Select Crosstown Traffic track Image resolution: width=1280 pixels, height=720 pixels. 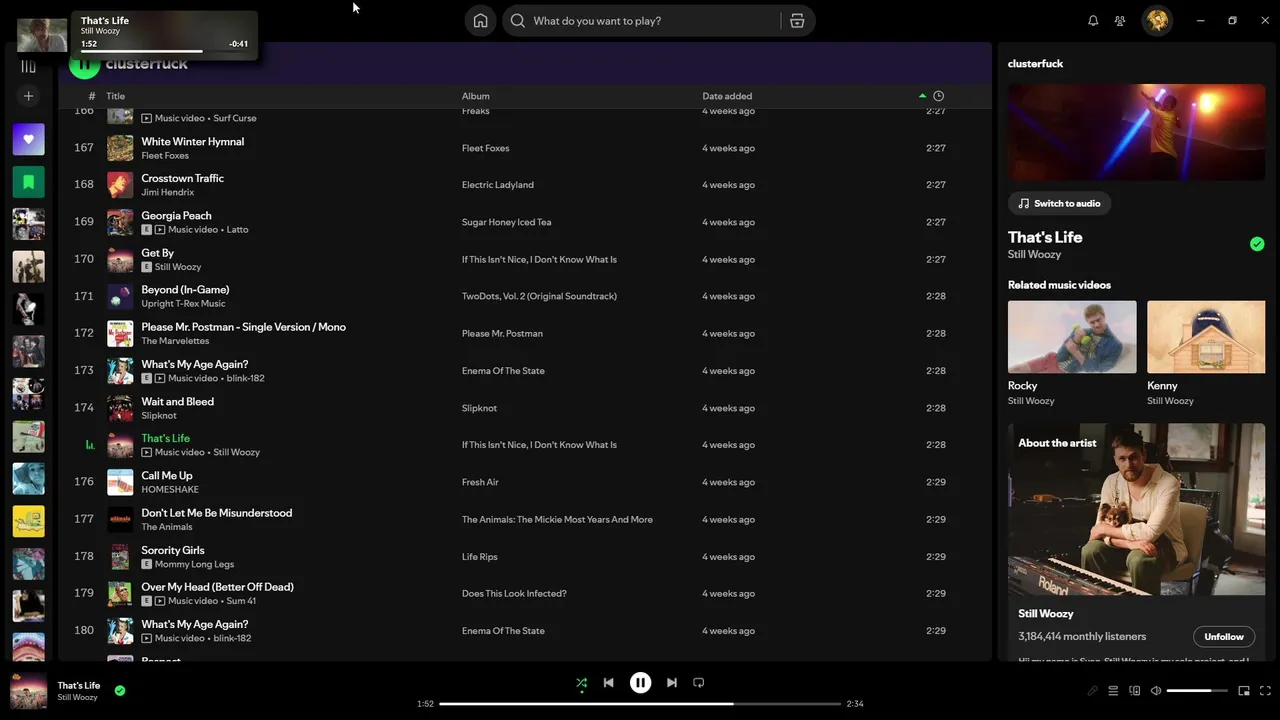(x=182, y=178)
